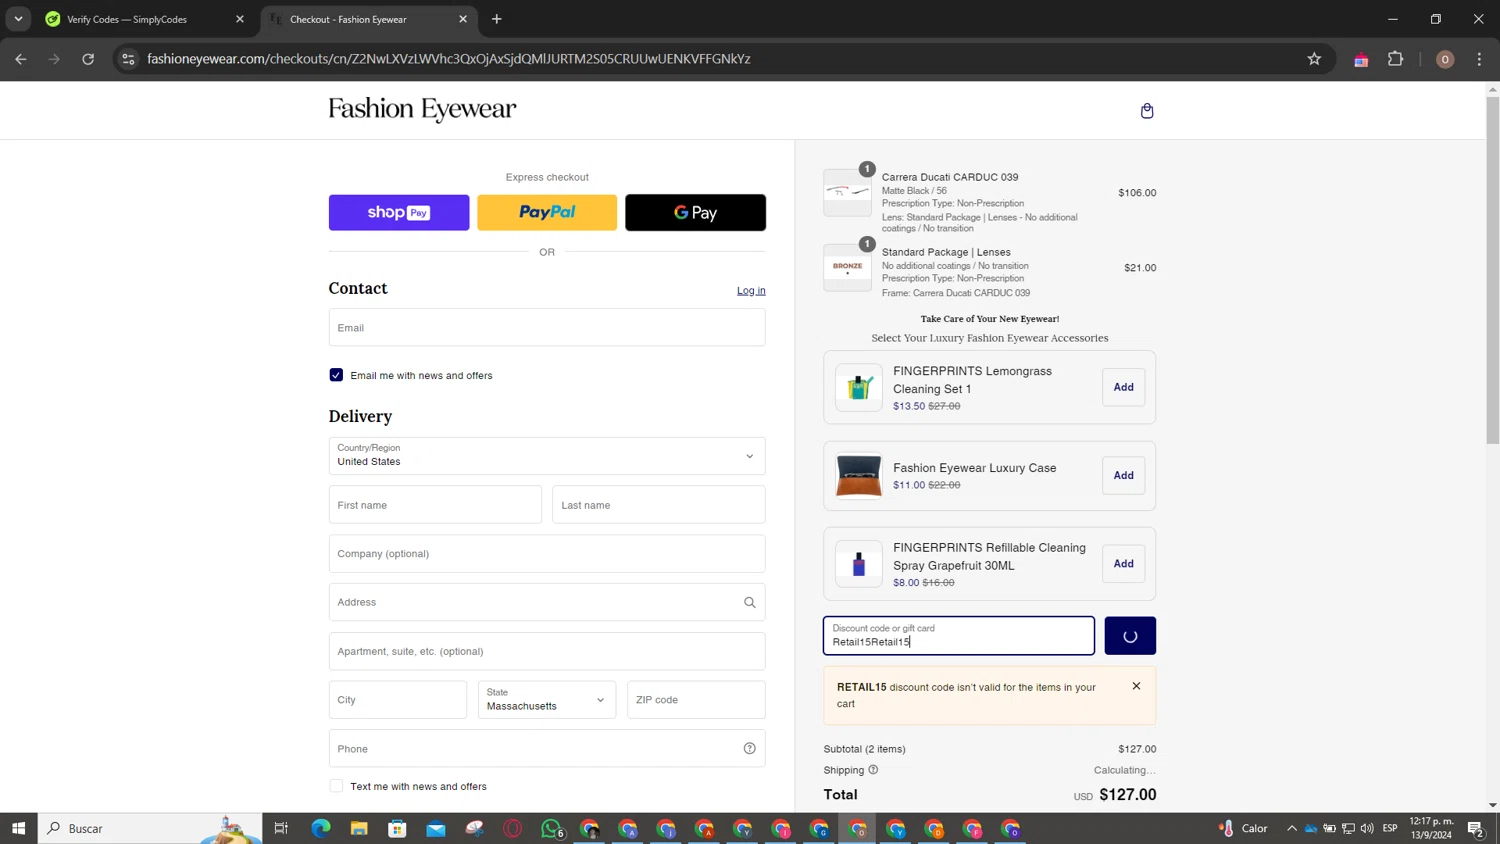The image size is (1500, 844).
Task: Click the Address input field
Action: point(547,602)
